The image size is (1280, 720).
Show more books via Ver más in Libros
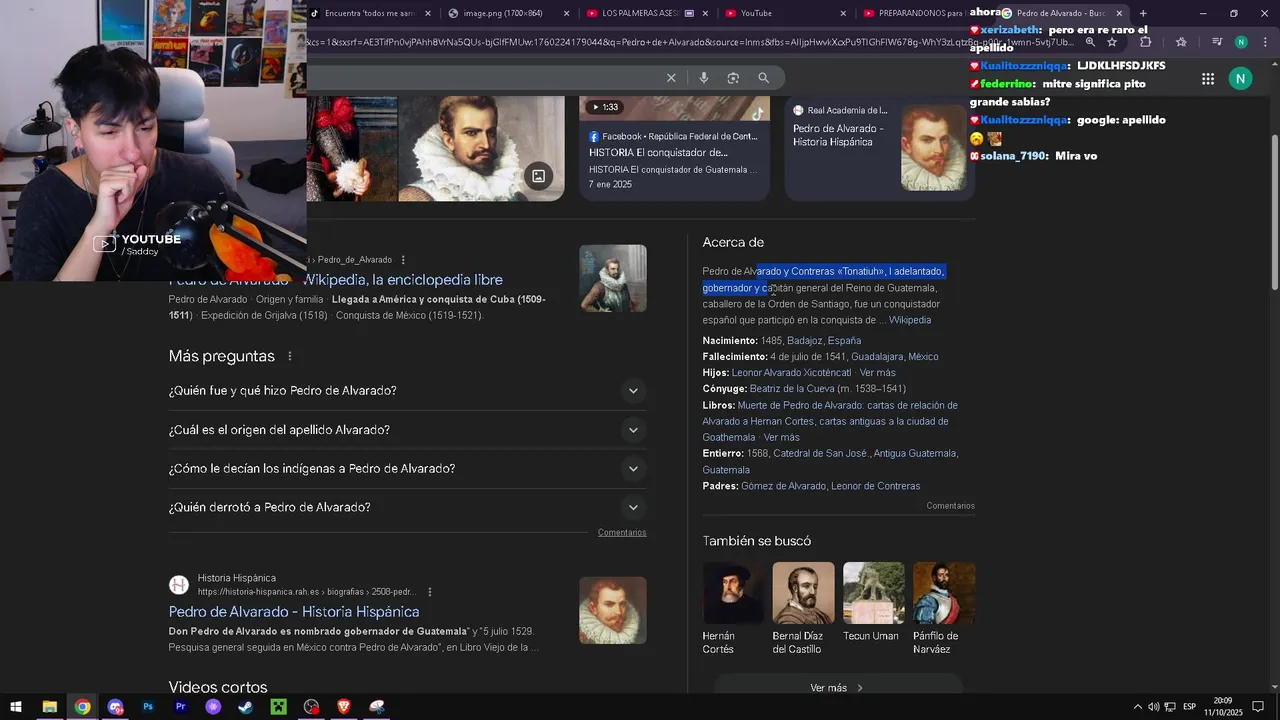781,438
